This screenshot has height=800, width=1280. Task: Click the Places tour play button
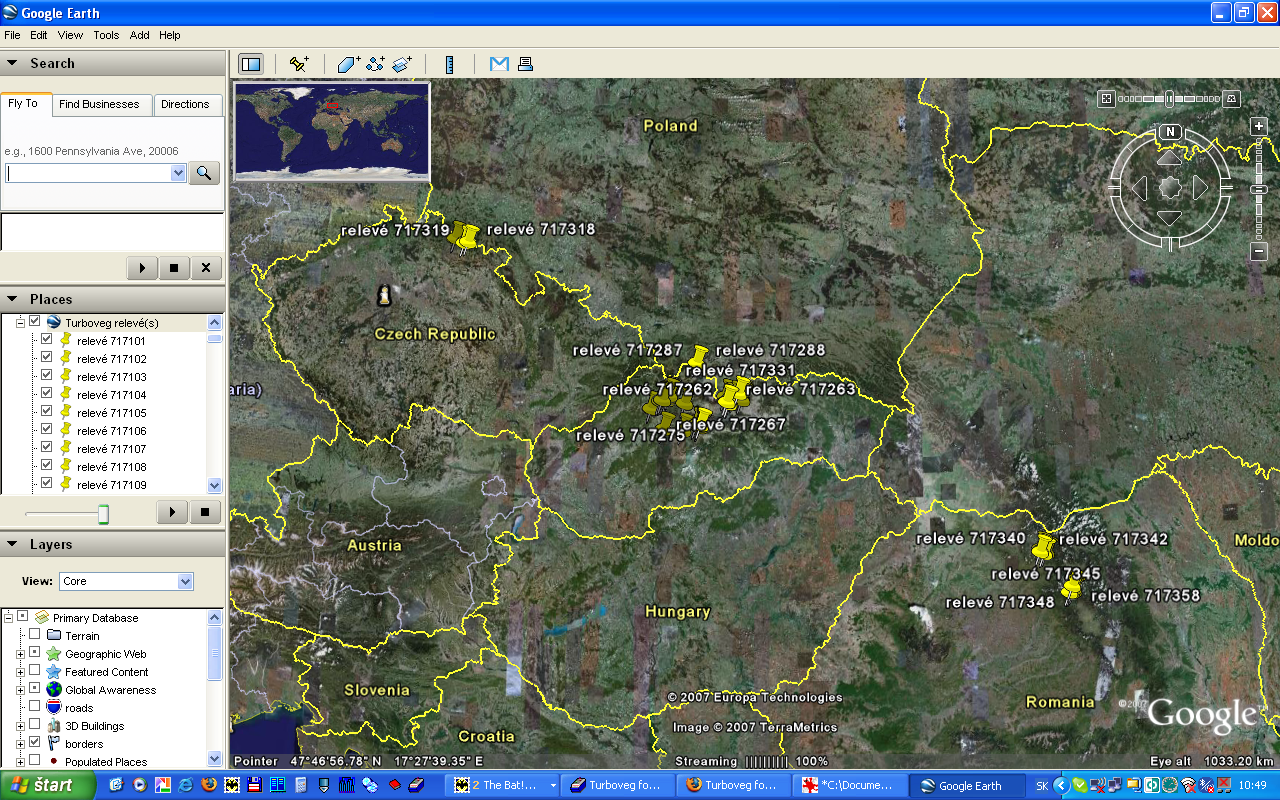pyautogui.click(x=172, y=512)
